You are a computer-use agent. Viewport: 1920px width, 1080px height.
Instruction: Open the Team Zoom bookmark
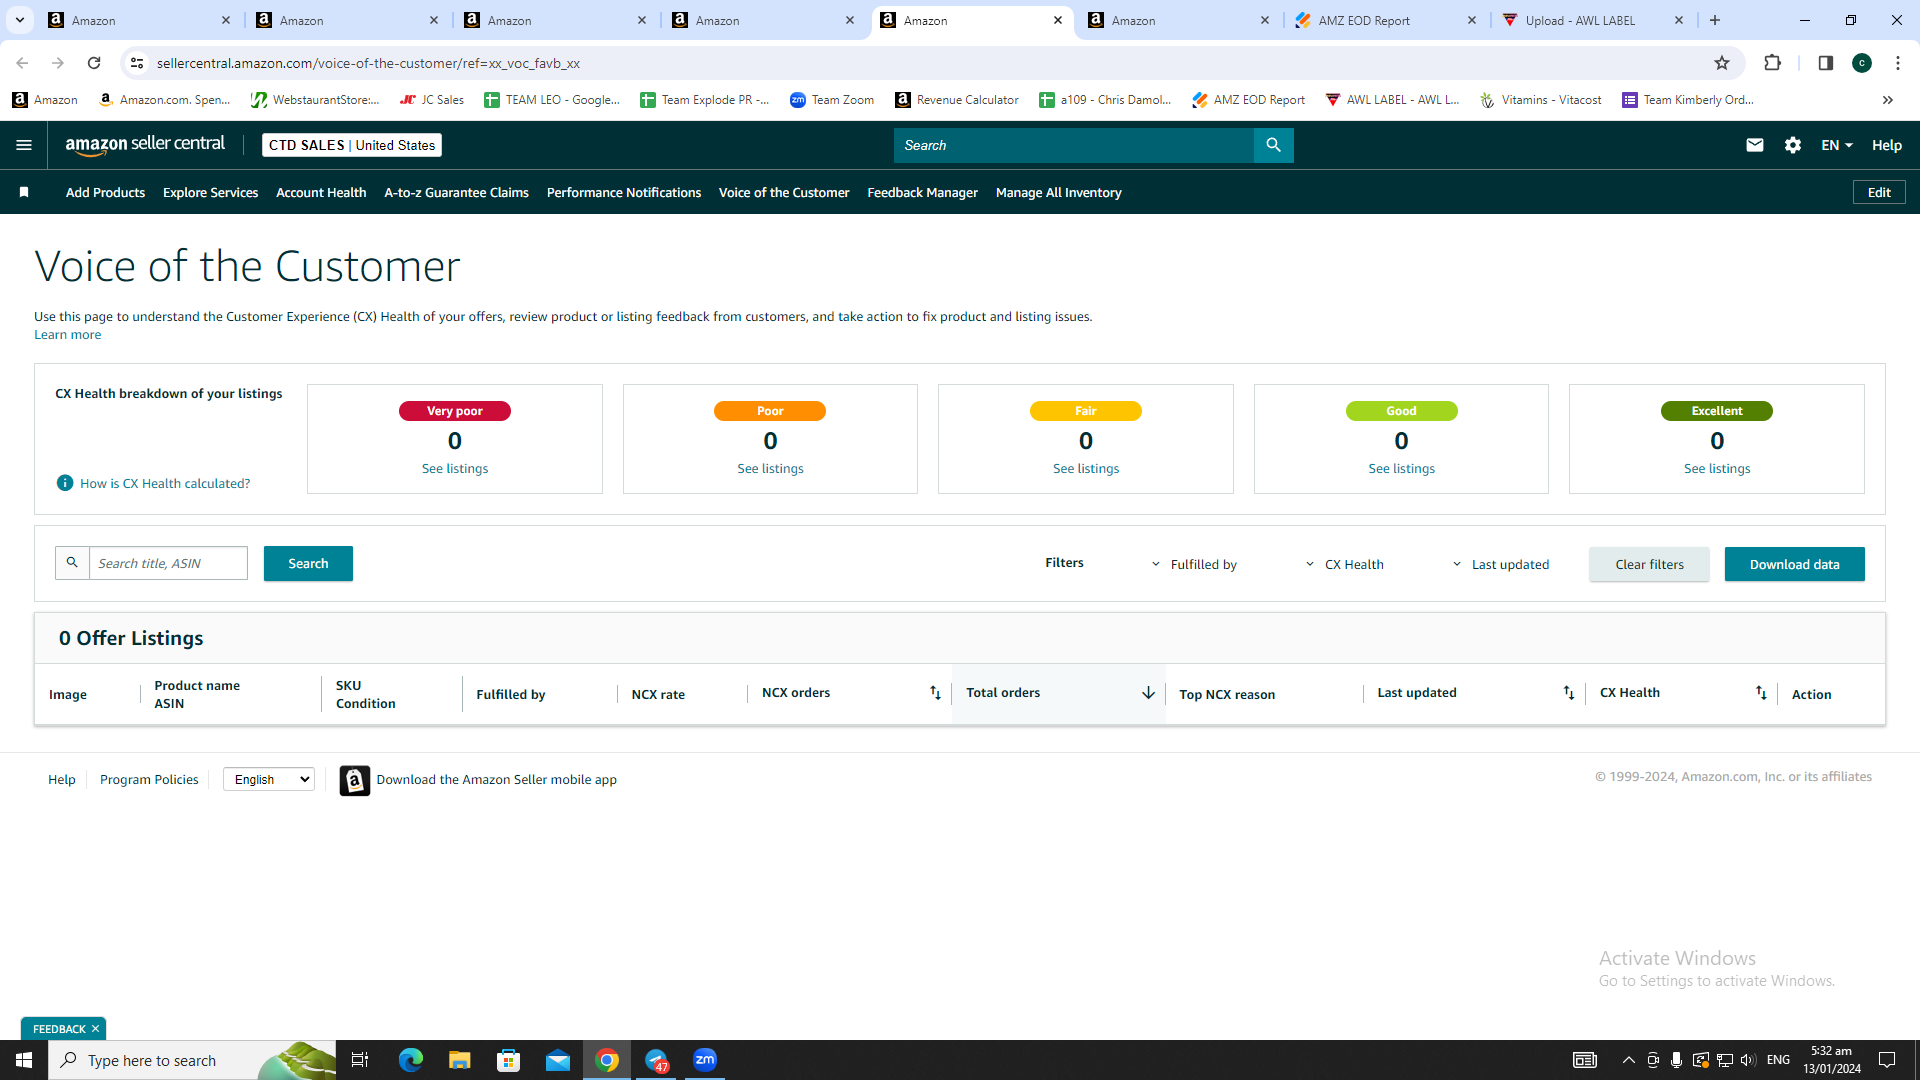832,100
